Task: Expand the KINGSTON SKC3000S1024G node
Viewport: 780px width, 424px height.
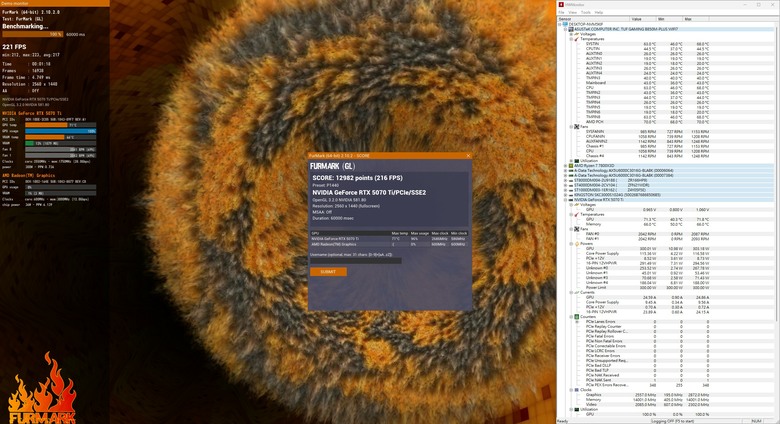Action: click(x=566, y=195)
